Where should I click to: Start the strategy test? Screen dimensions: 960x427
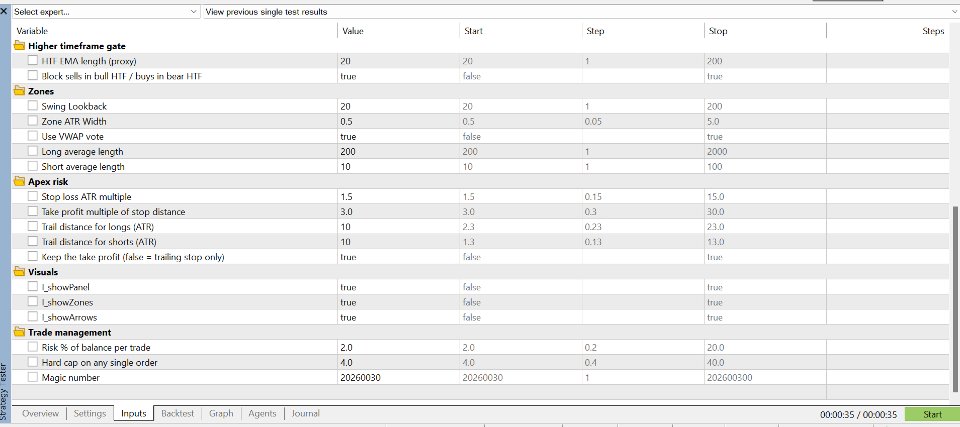932,415
